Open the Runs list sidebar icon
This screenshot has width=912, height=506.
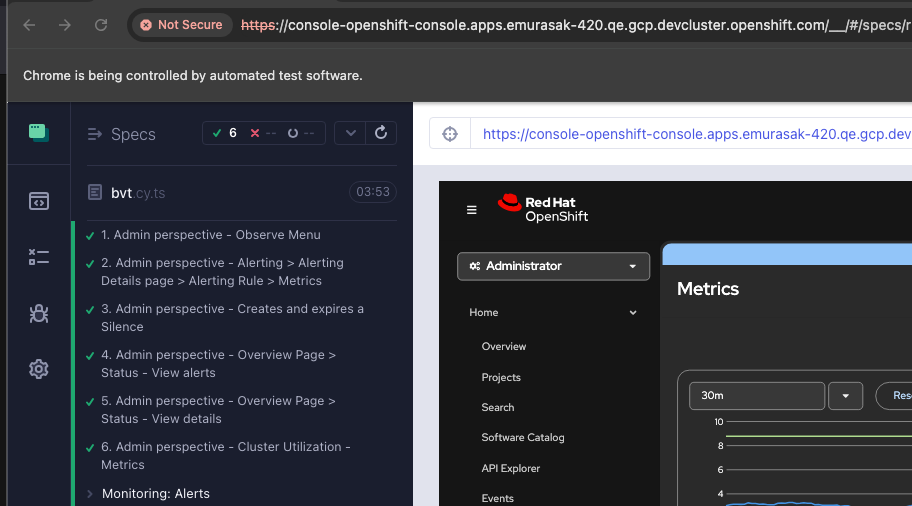point(38,257)
